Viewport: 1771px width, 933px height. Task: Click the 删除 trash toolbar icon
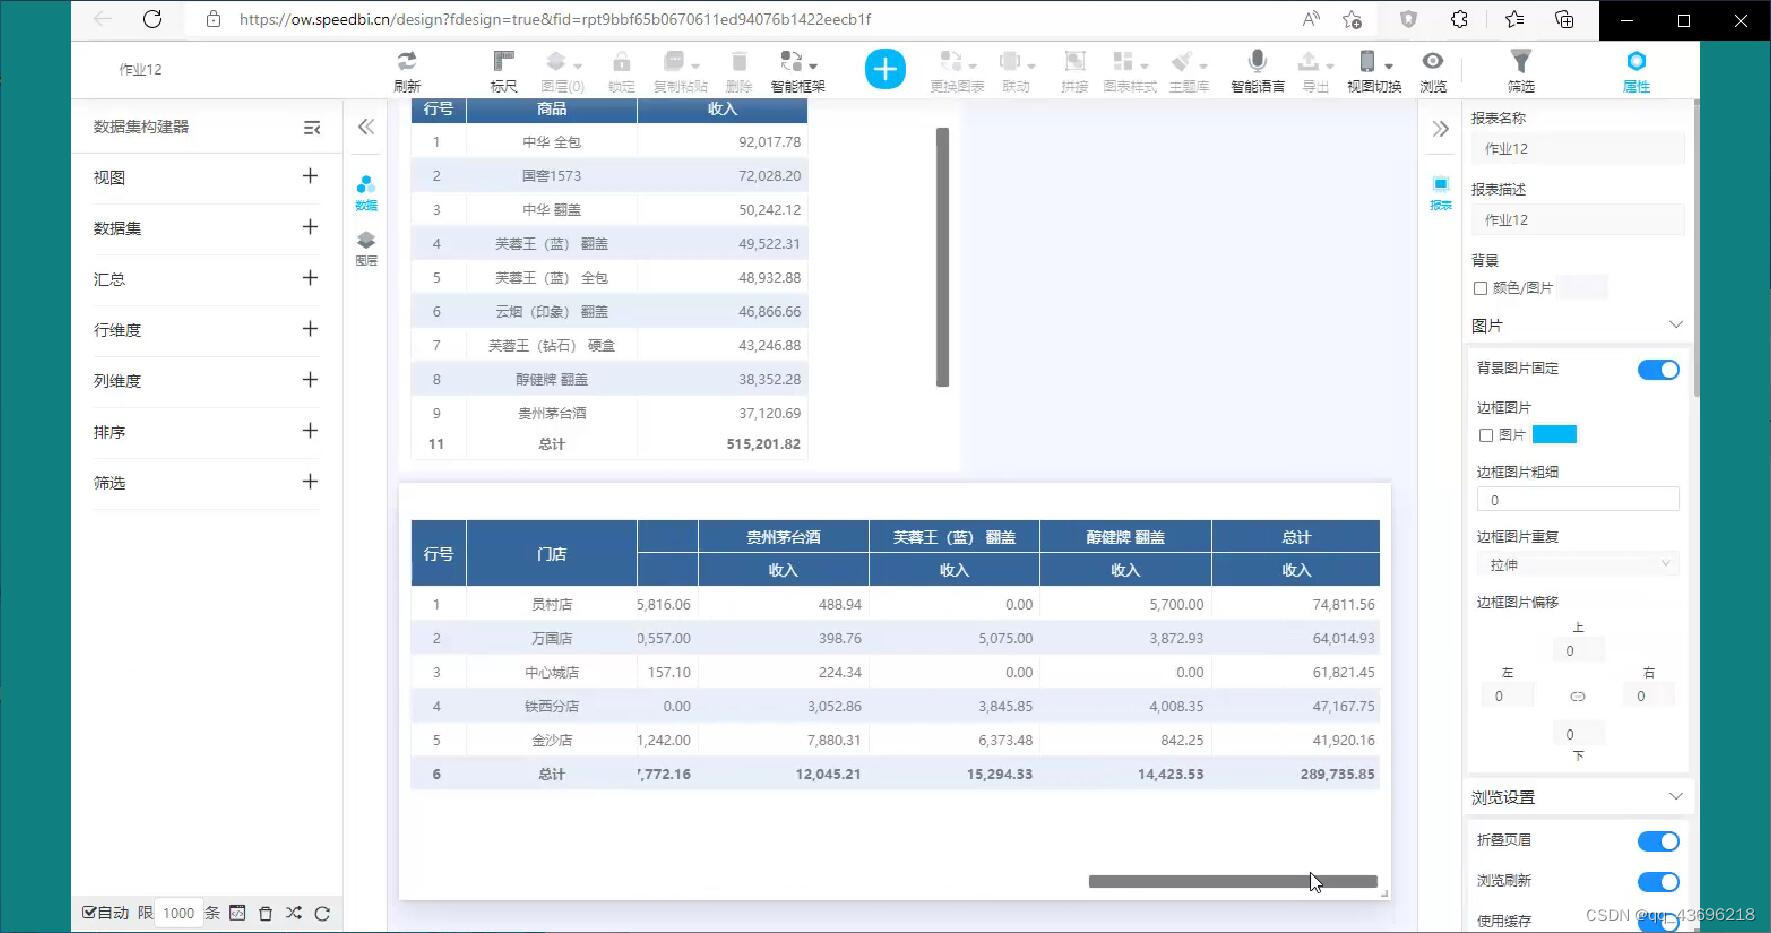[738, 62]
